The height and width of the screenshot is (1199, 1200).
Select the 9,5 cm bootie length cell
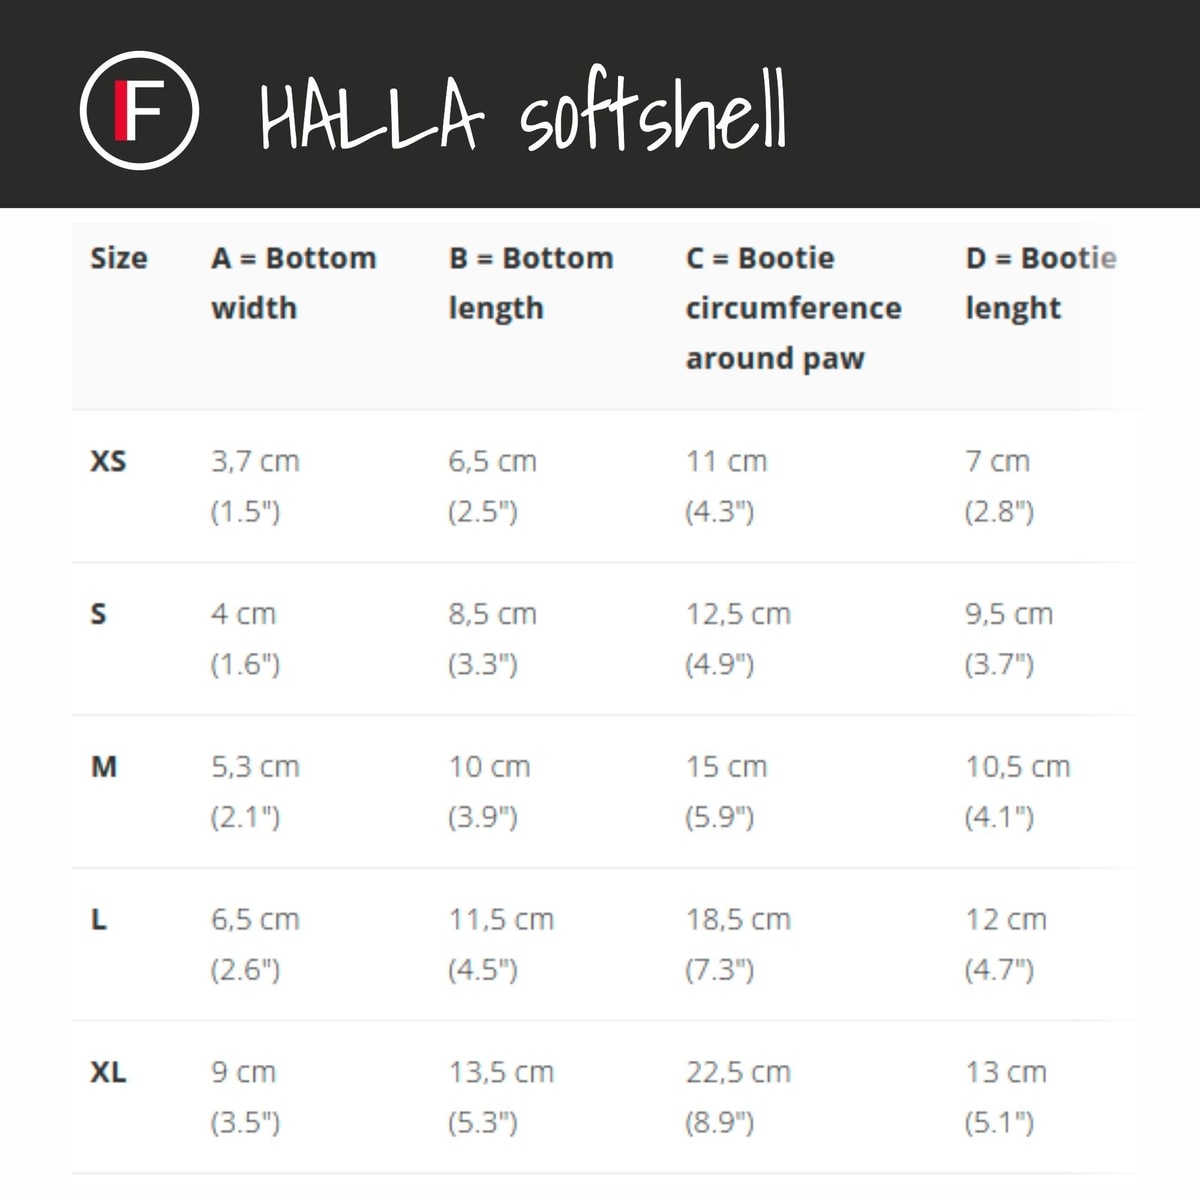[x=1008, y=614]
